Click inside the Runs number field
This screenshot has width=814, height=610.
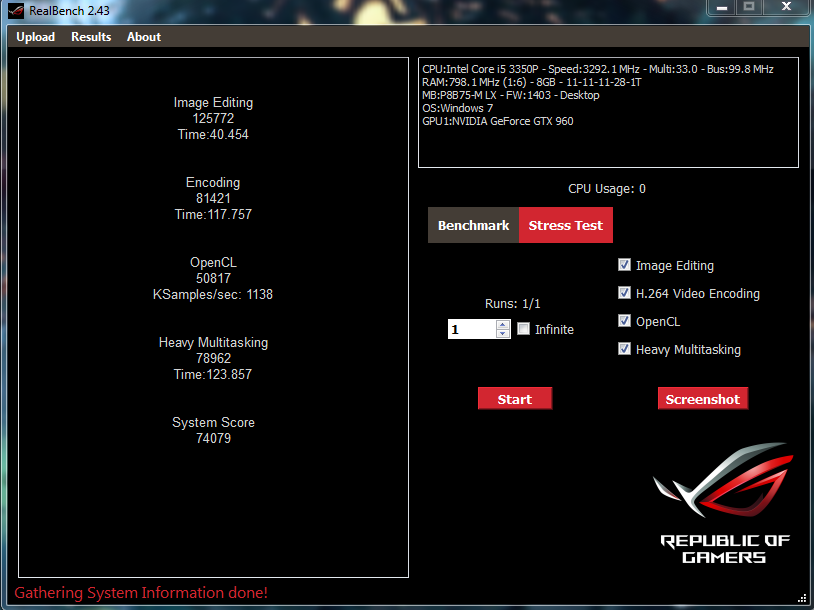[471, 329]
